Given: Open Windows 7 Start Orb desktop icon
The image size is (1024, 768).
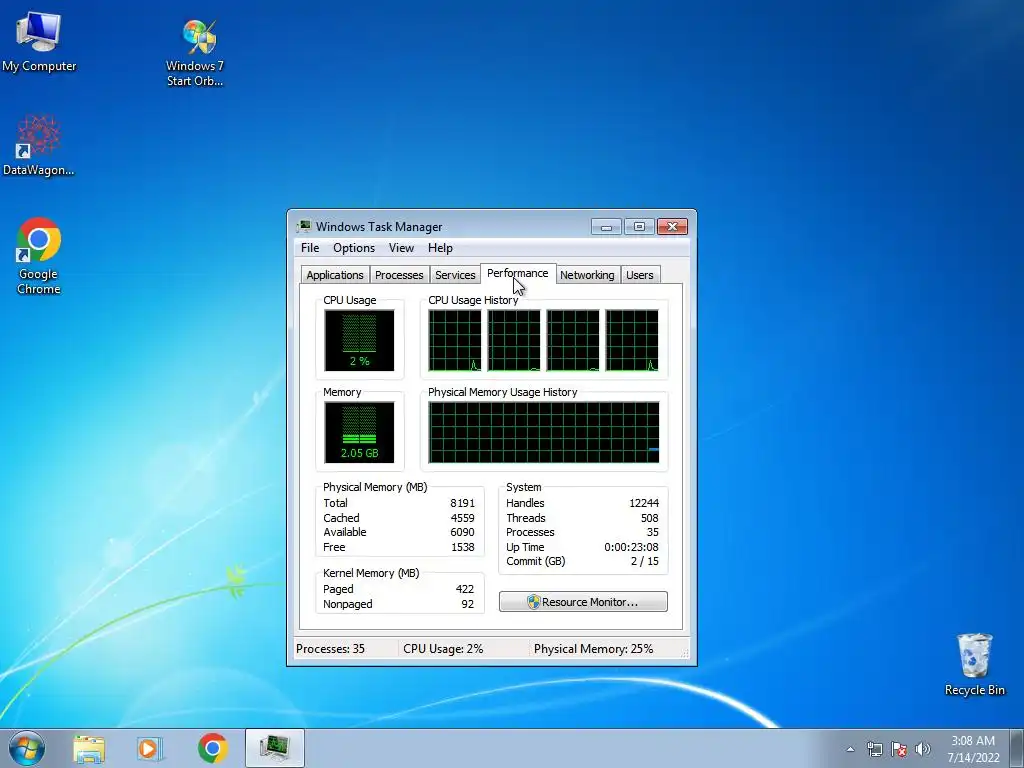Looking at the screenshot, I should pyautogui.click(x=195, y=52).
